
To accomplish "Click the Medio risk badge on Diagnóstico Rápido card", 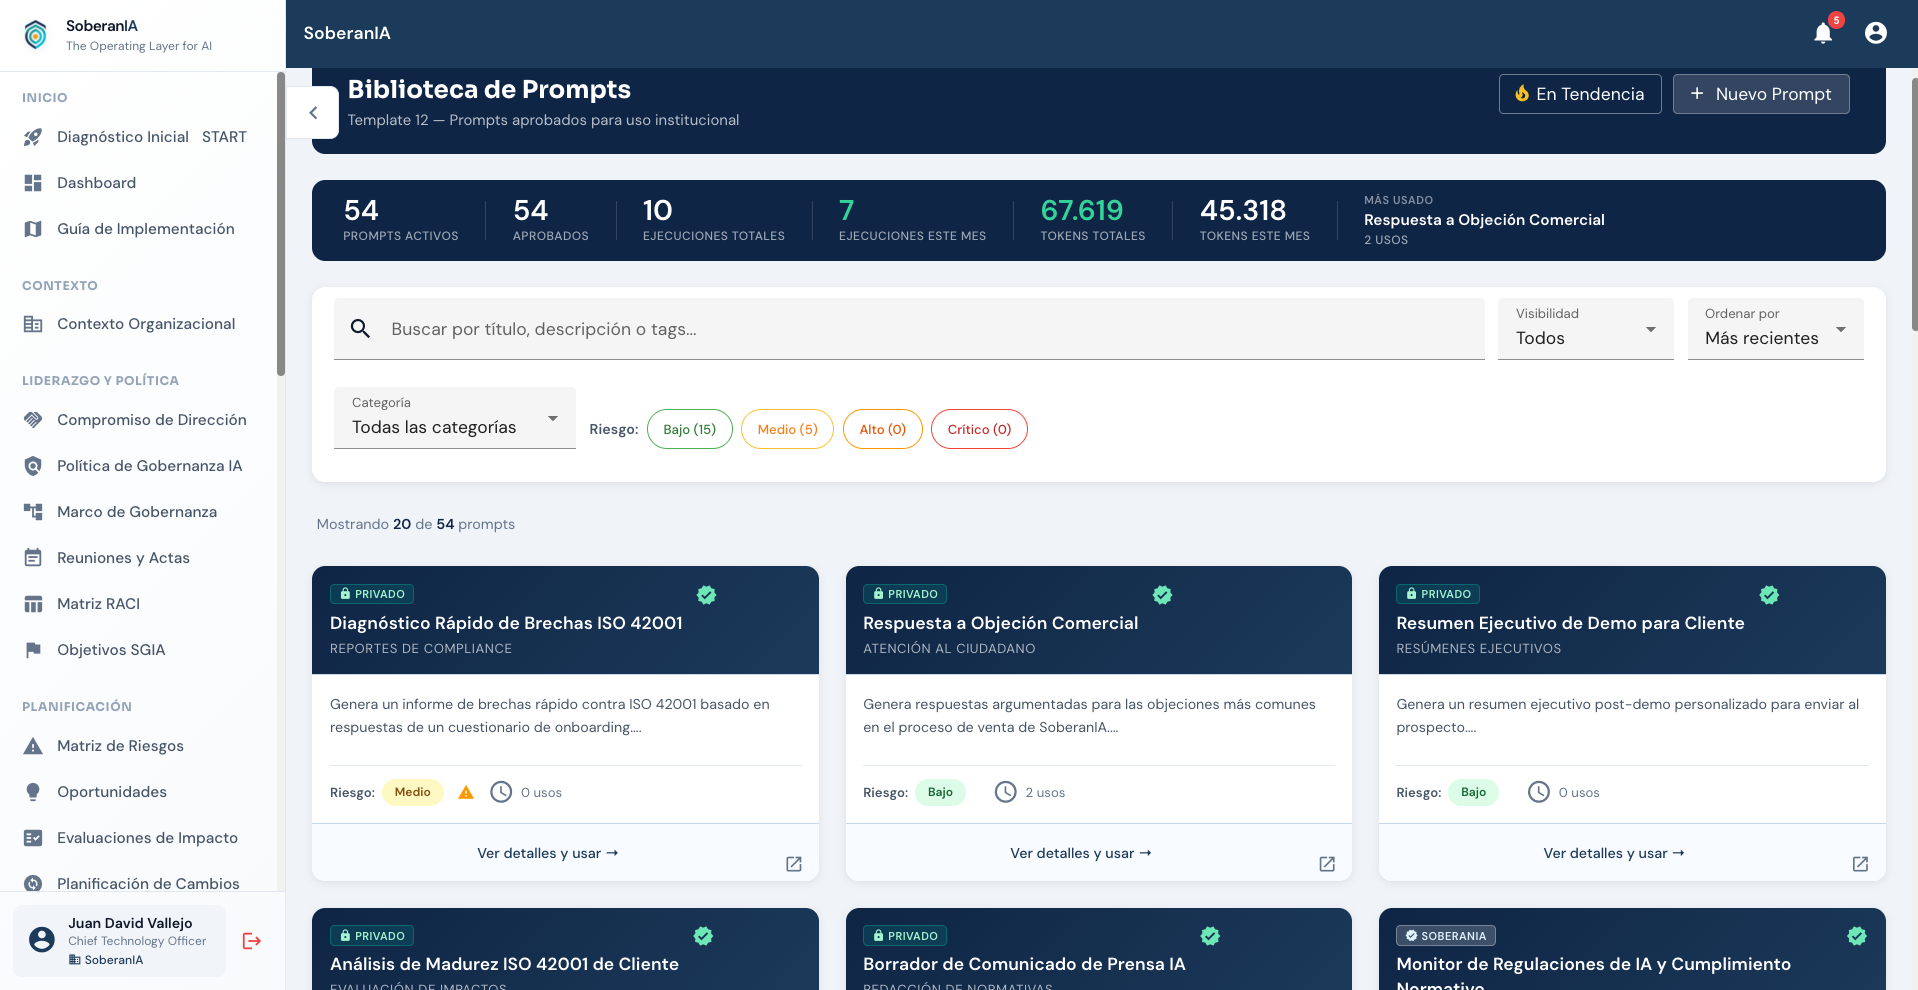I will (413, 792).
